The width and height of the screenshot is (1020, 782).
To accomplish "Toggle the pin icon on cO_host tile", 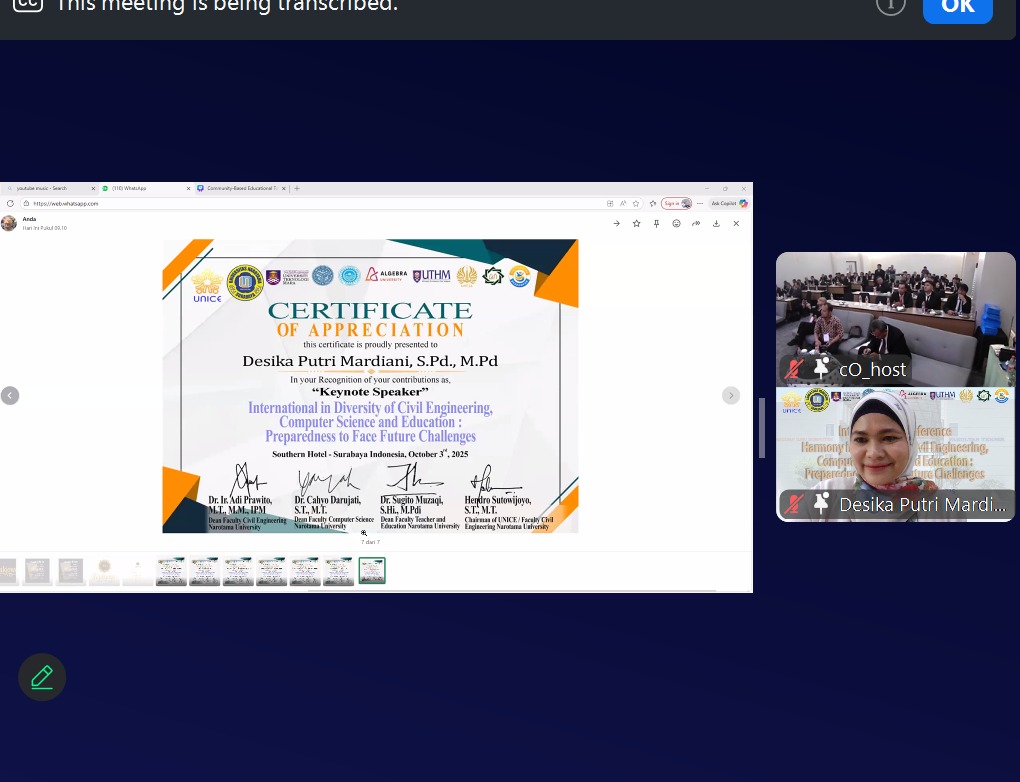I will [x=821, y=369].
